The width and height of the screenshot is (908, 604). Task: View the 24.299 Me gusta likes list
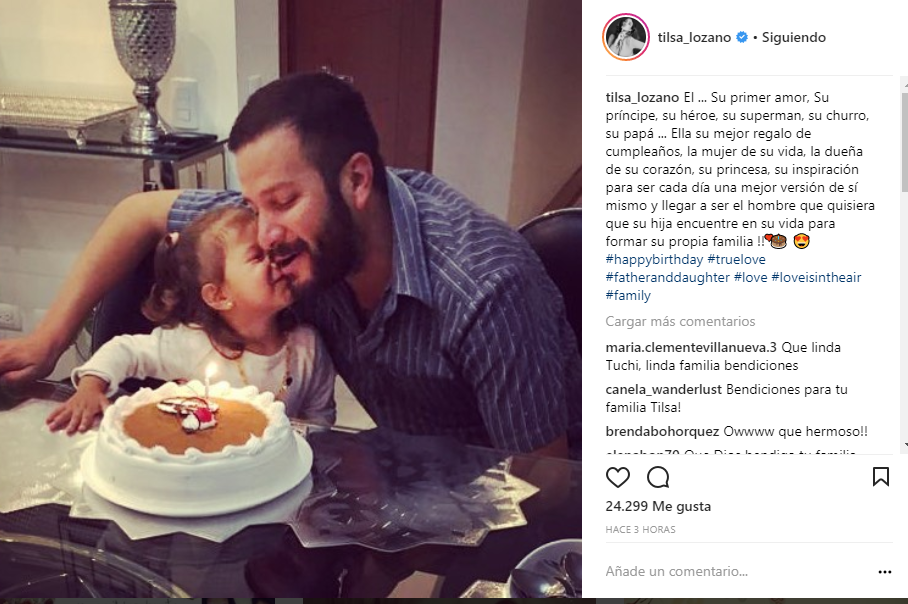tap(658, 506)
